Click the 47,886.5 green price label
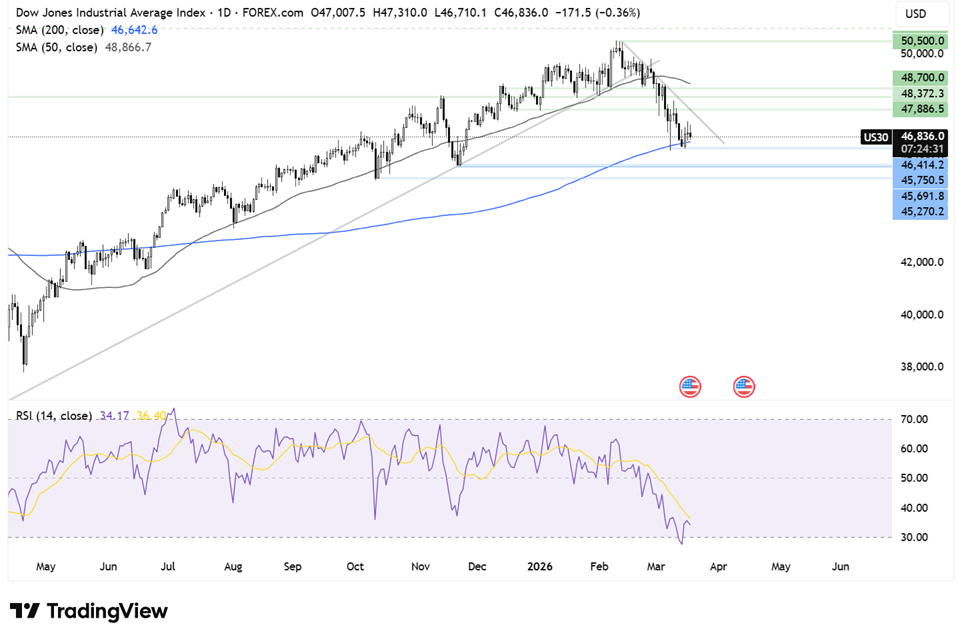The image size is (964, 641). [x=920, y=109]
